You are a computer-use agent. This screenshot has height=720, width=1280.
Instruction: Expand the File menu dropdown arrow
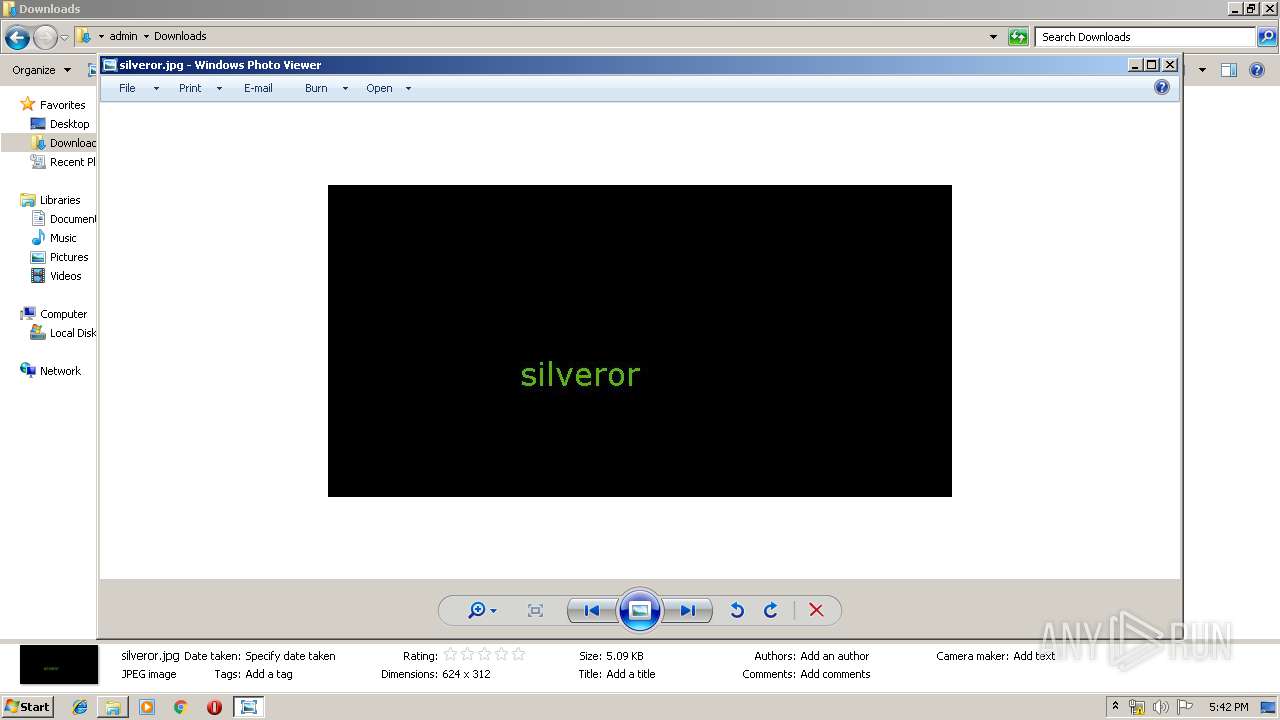coord(156,89)
